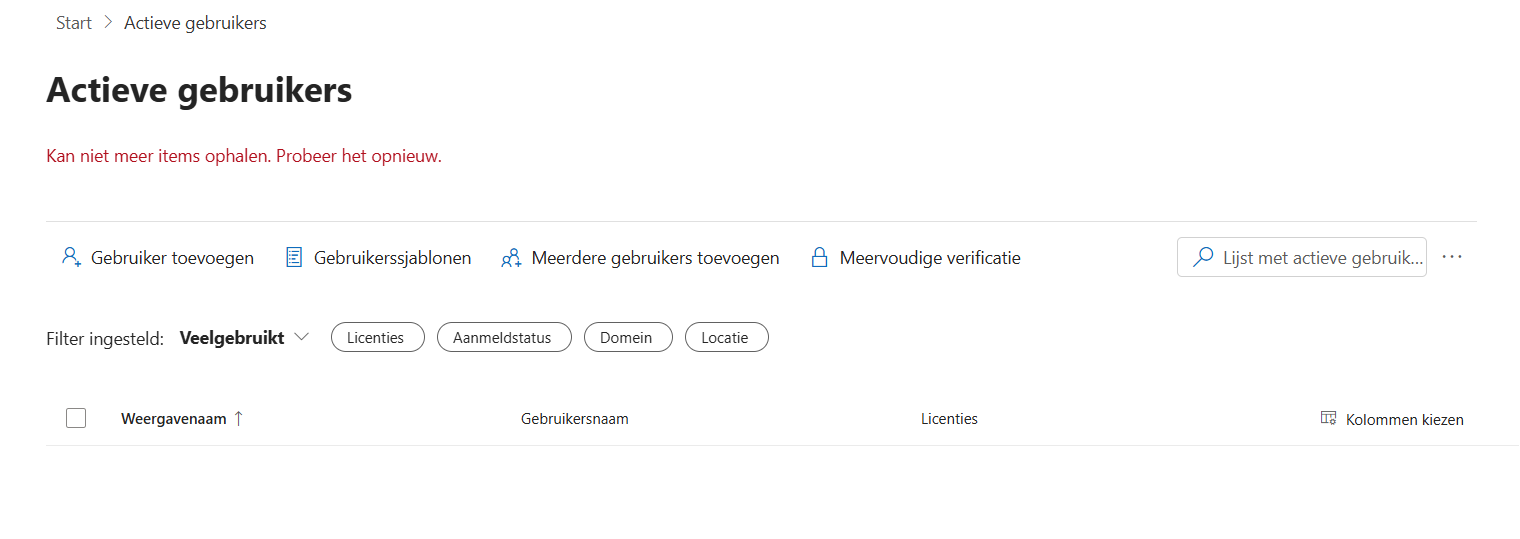This screenshot has width=1520, height=539.
Task: Go to Start in breadcrumb
Action: [74, 22]
